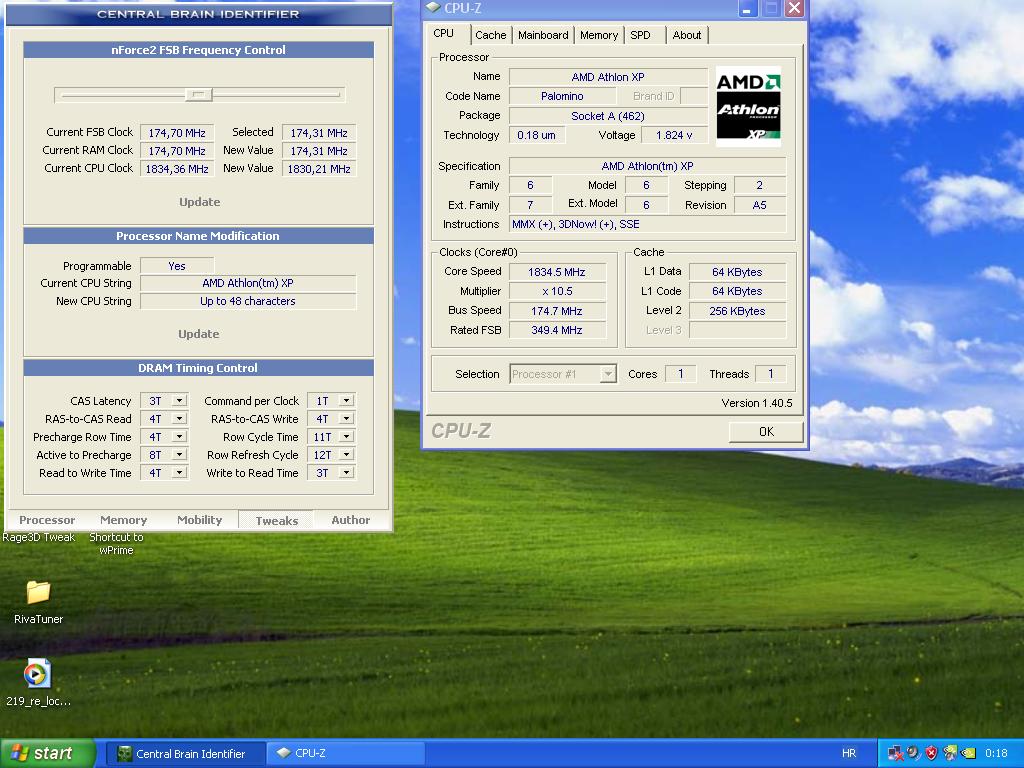Click the Package value Socket A (462)

[x=608, y=116]
